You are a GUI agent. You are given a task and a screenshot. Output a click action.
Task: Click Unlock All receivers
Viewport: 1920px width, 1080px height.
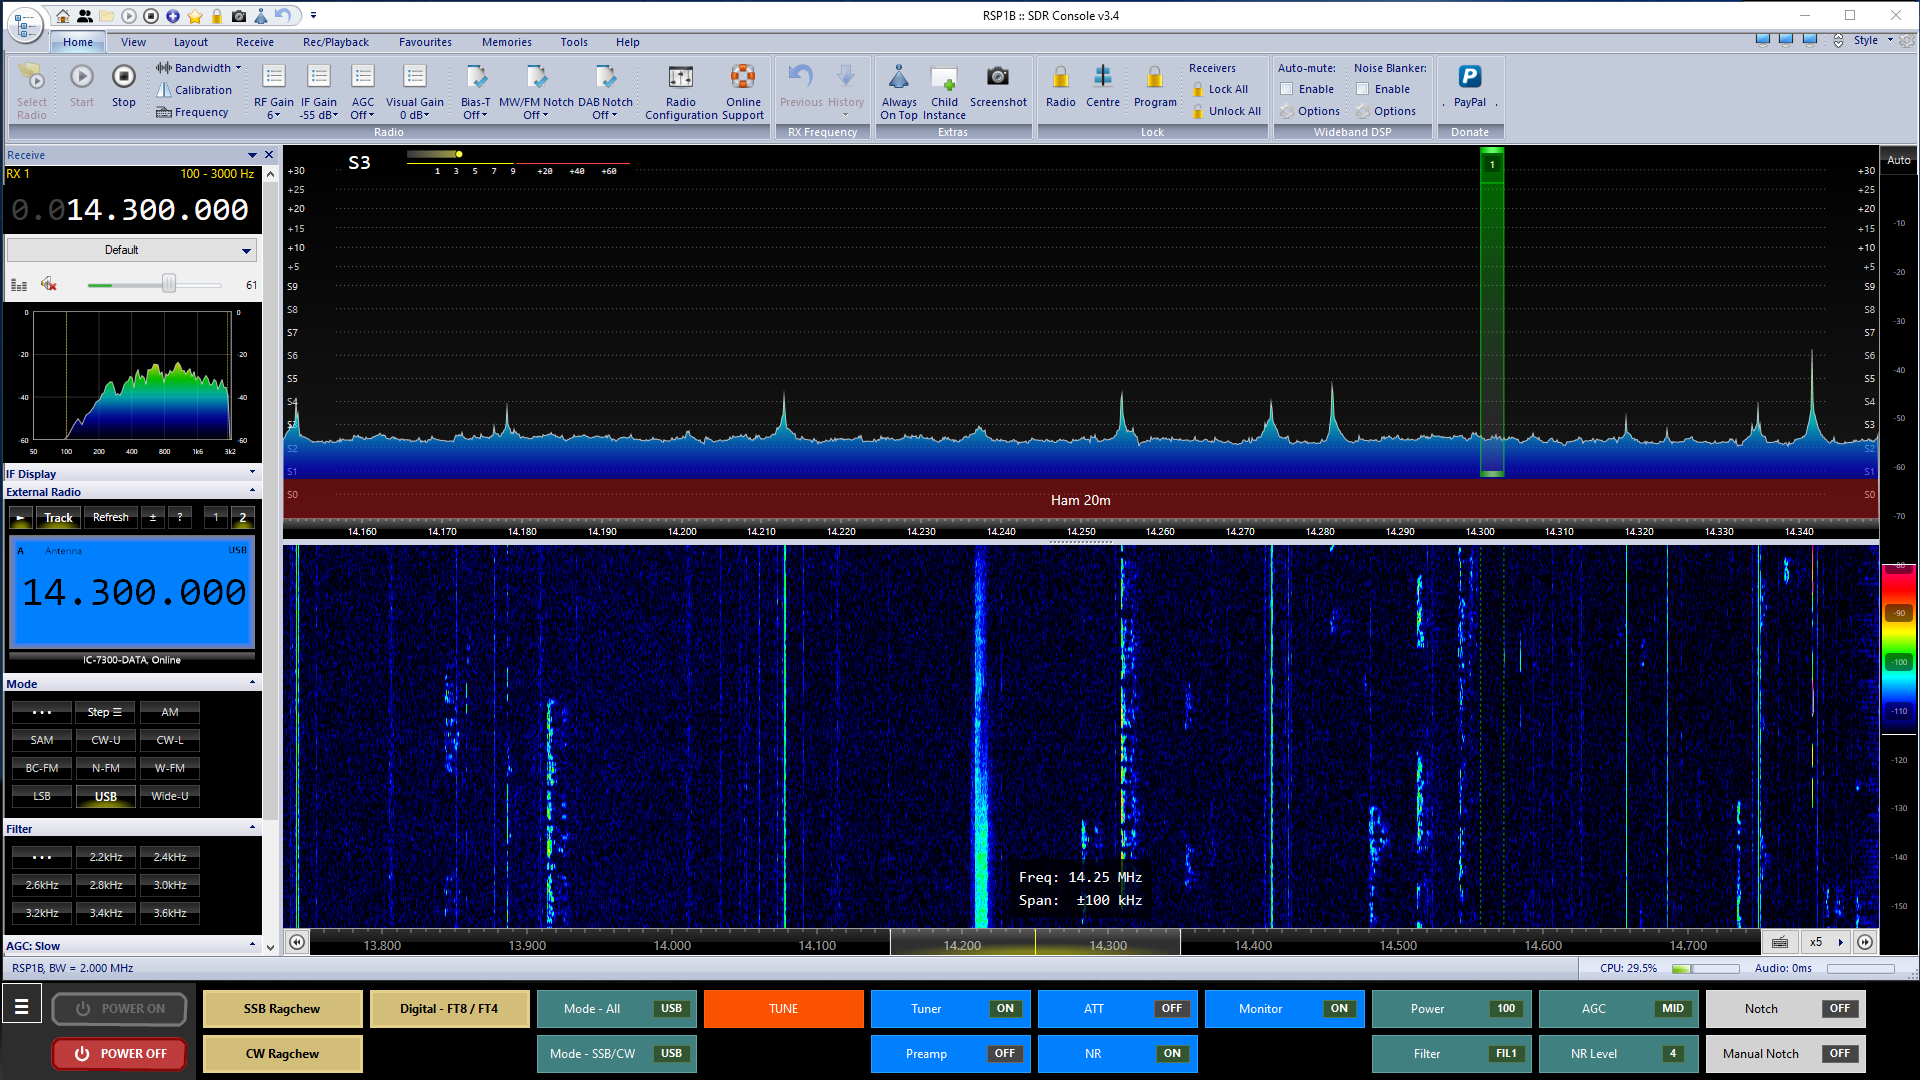pos(1226,111)
